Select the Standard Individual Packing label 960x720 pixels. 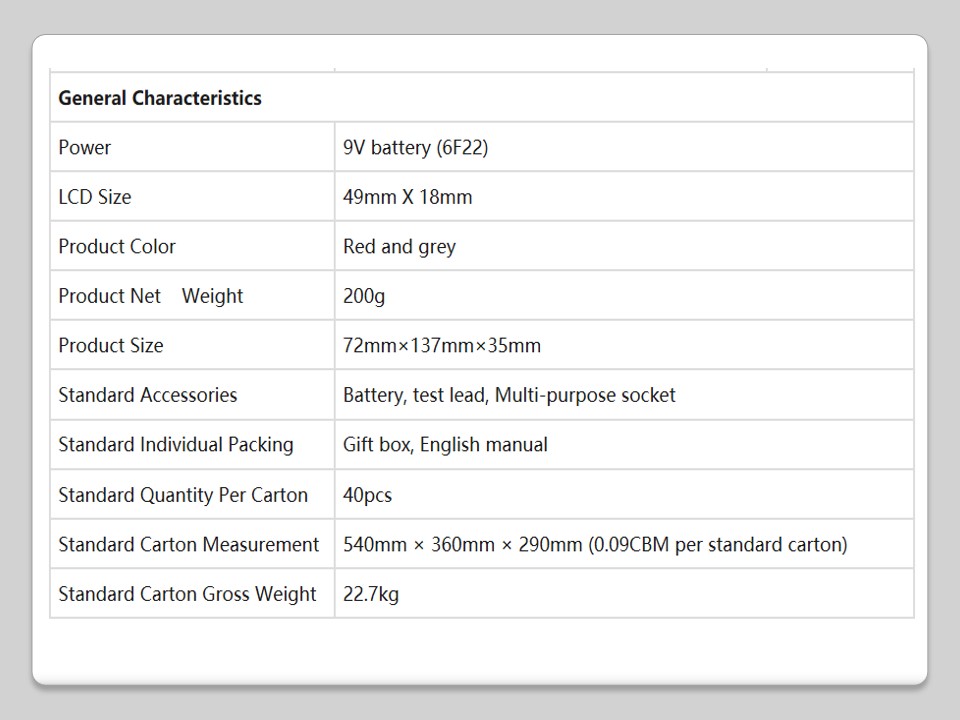click(x=176, y=445)
